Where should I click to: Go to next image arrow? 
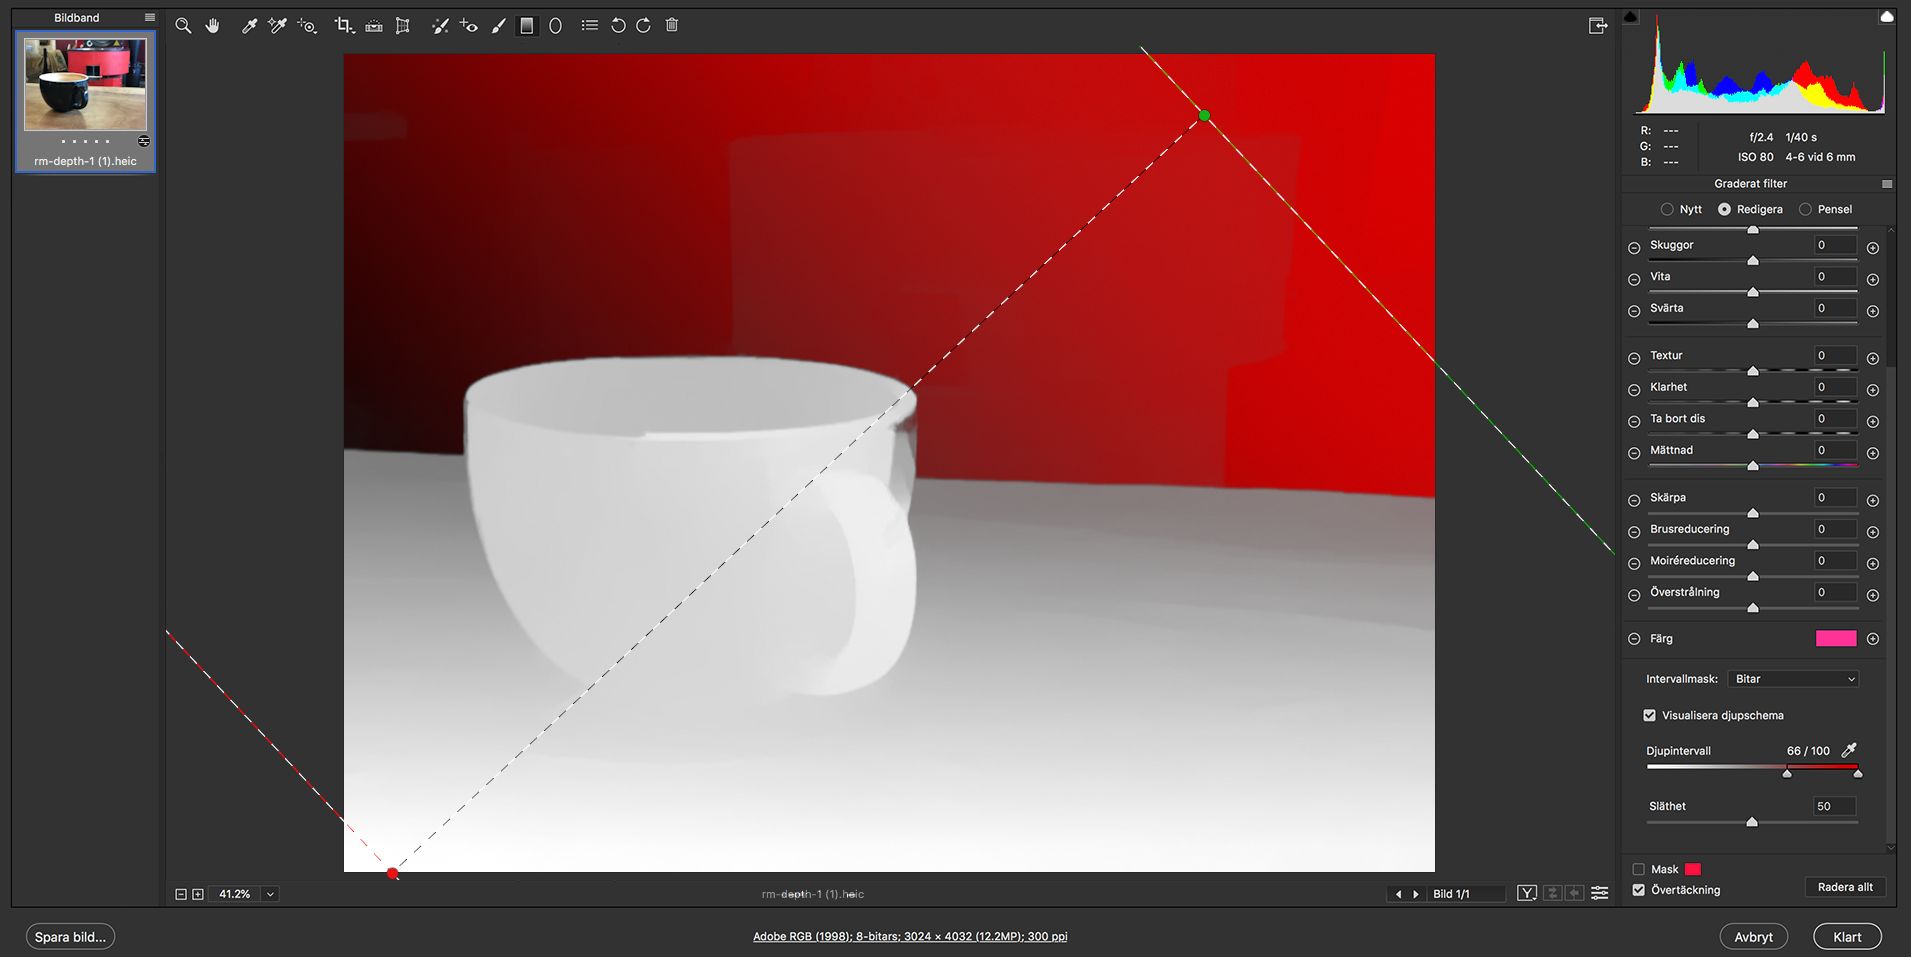coord(1415,894)
